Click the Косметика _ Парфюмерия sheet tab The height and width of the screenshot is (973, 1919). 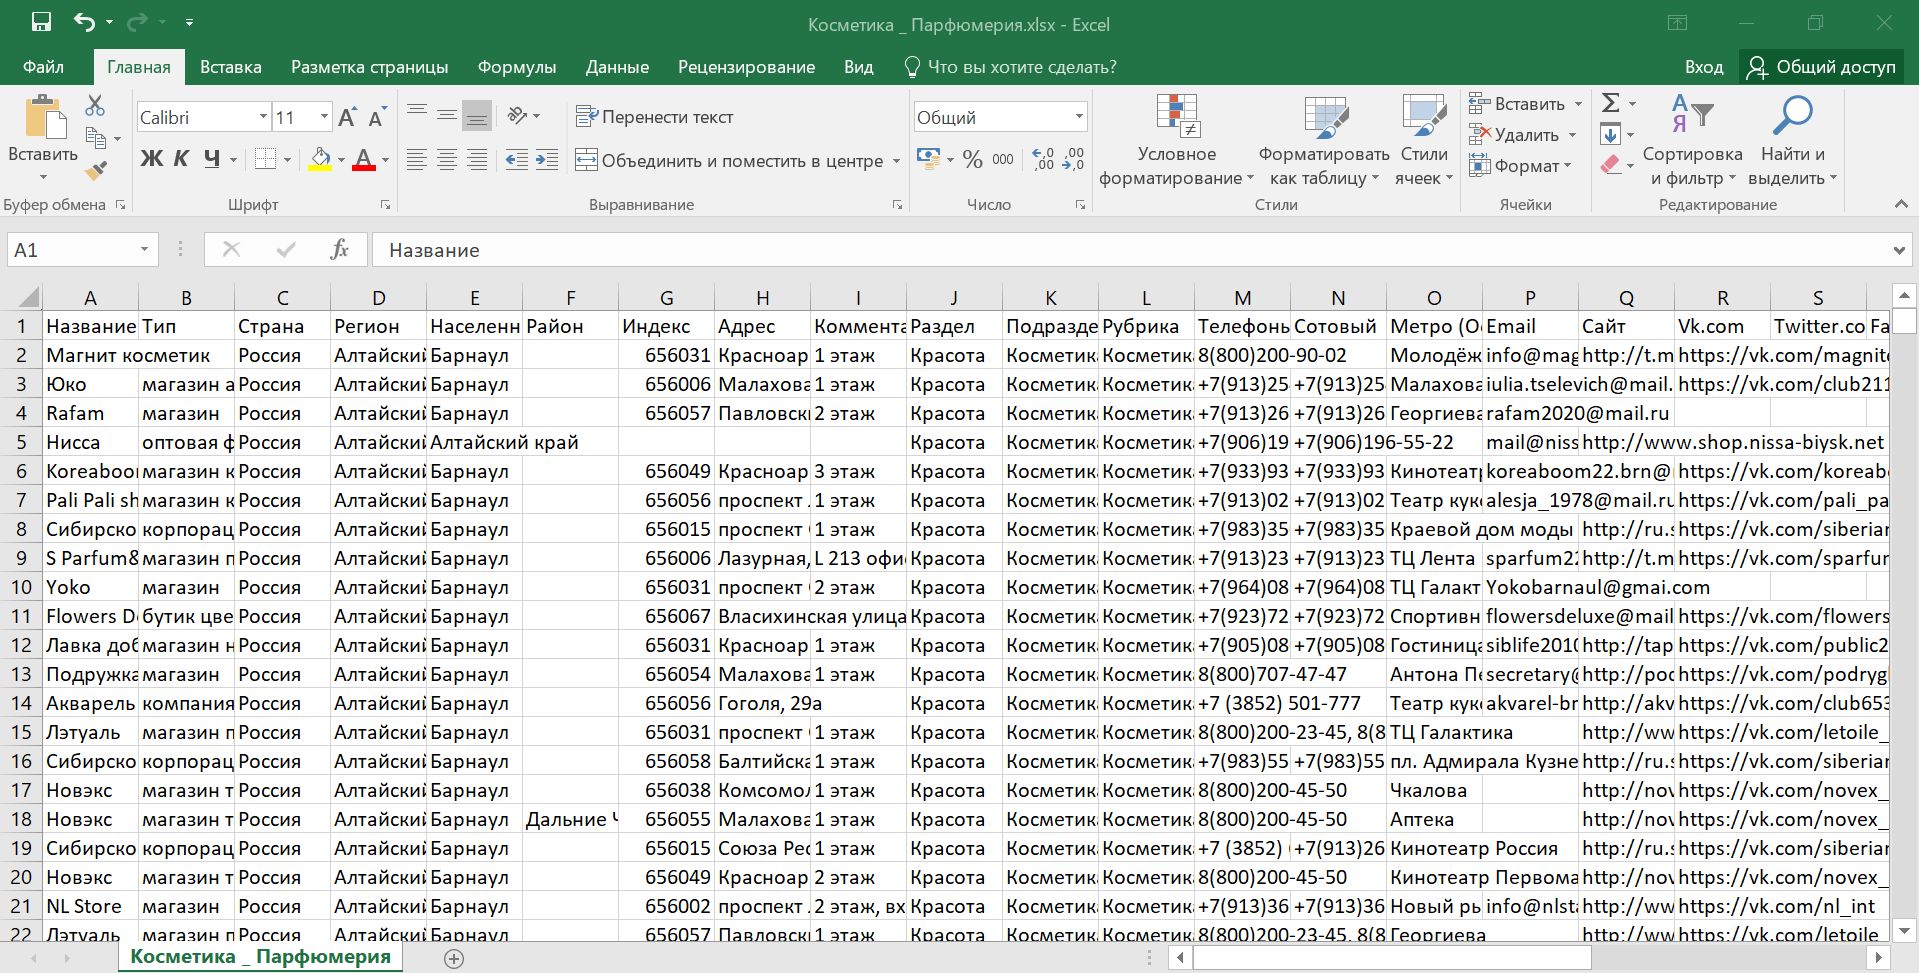(x=260, y=957)
